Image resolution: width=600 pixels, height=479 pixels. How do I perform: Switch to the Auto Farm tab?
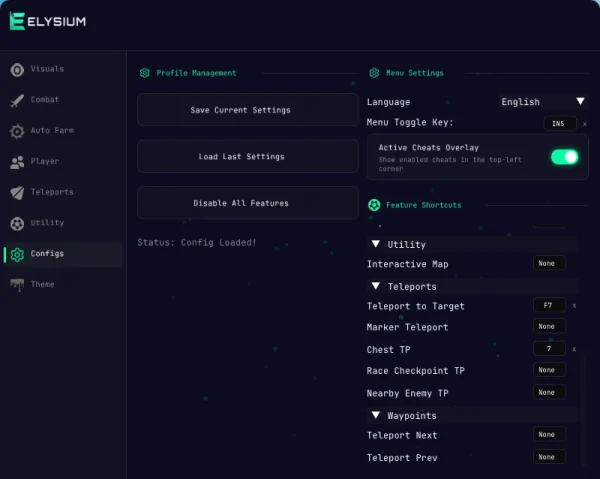pyautogui.click(x=63, y=131)
